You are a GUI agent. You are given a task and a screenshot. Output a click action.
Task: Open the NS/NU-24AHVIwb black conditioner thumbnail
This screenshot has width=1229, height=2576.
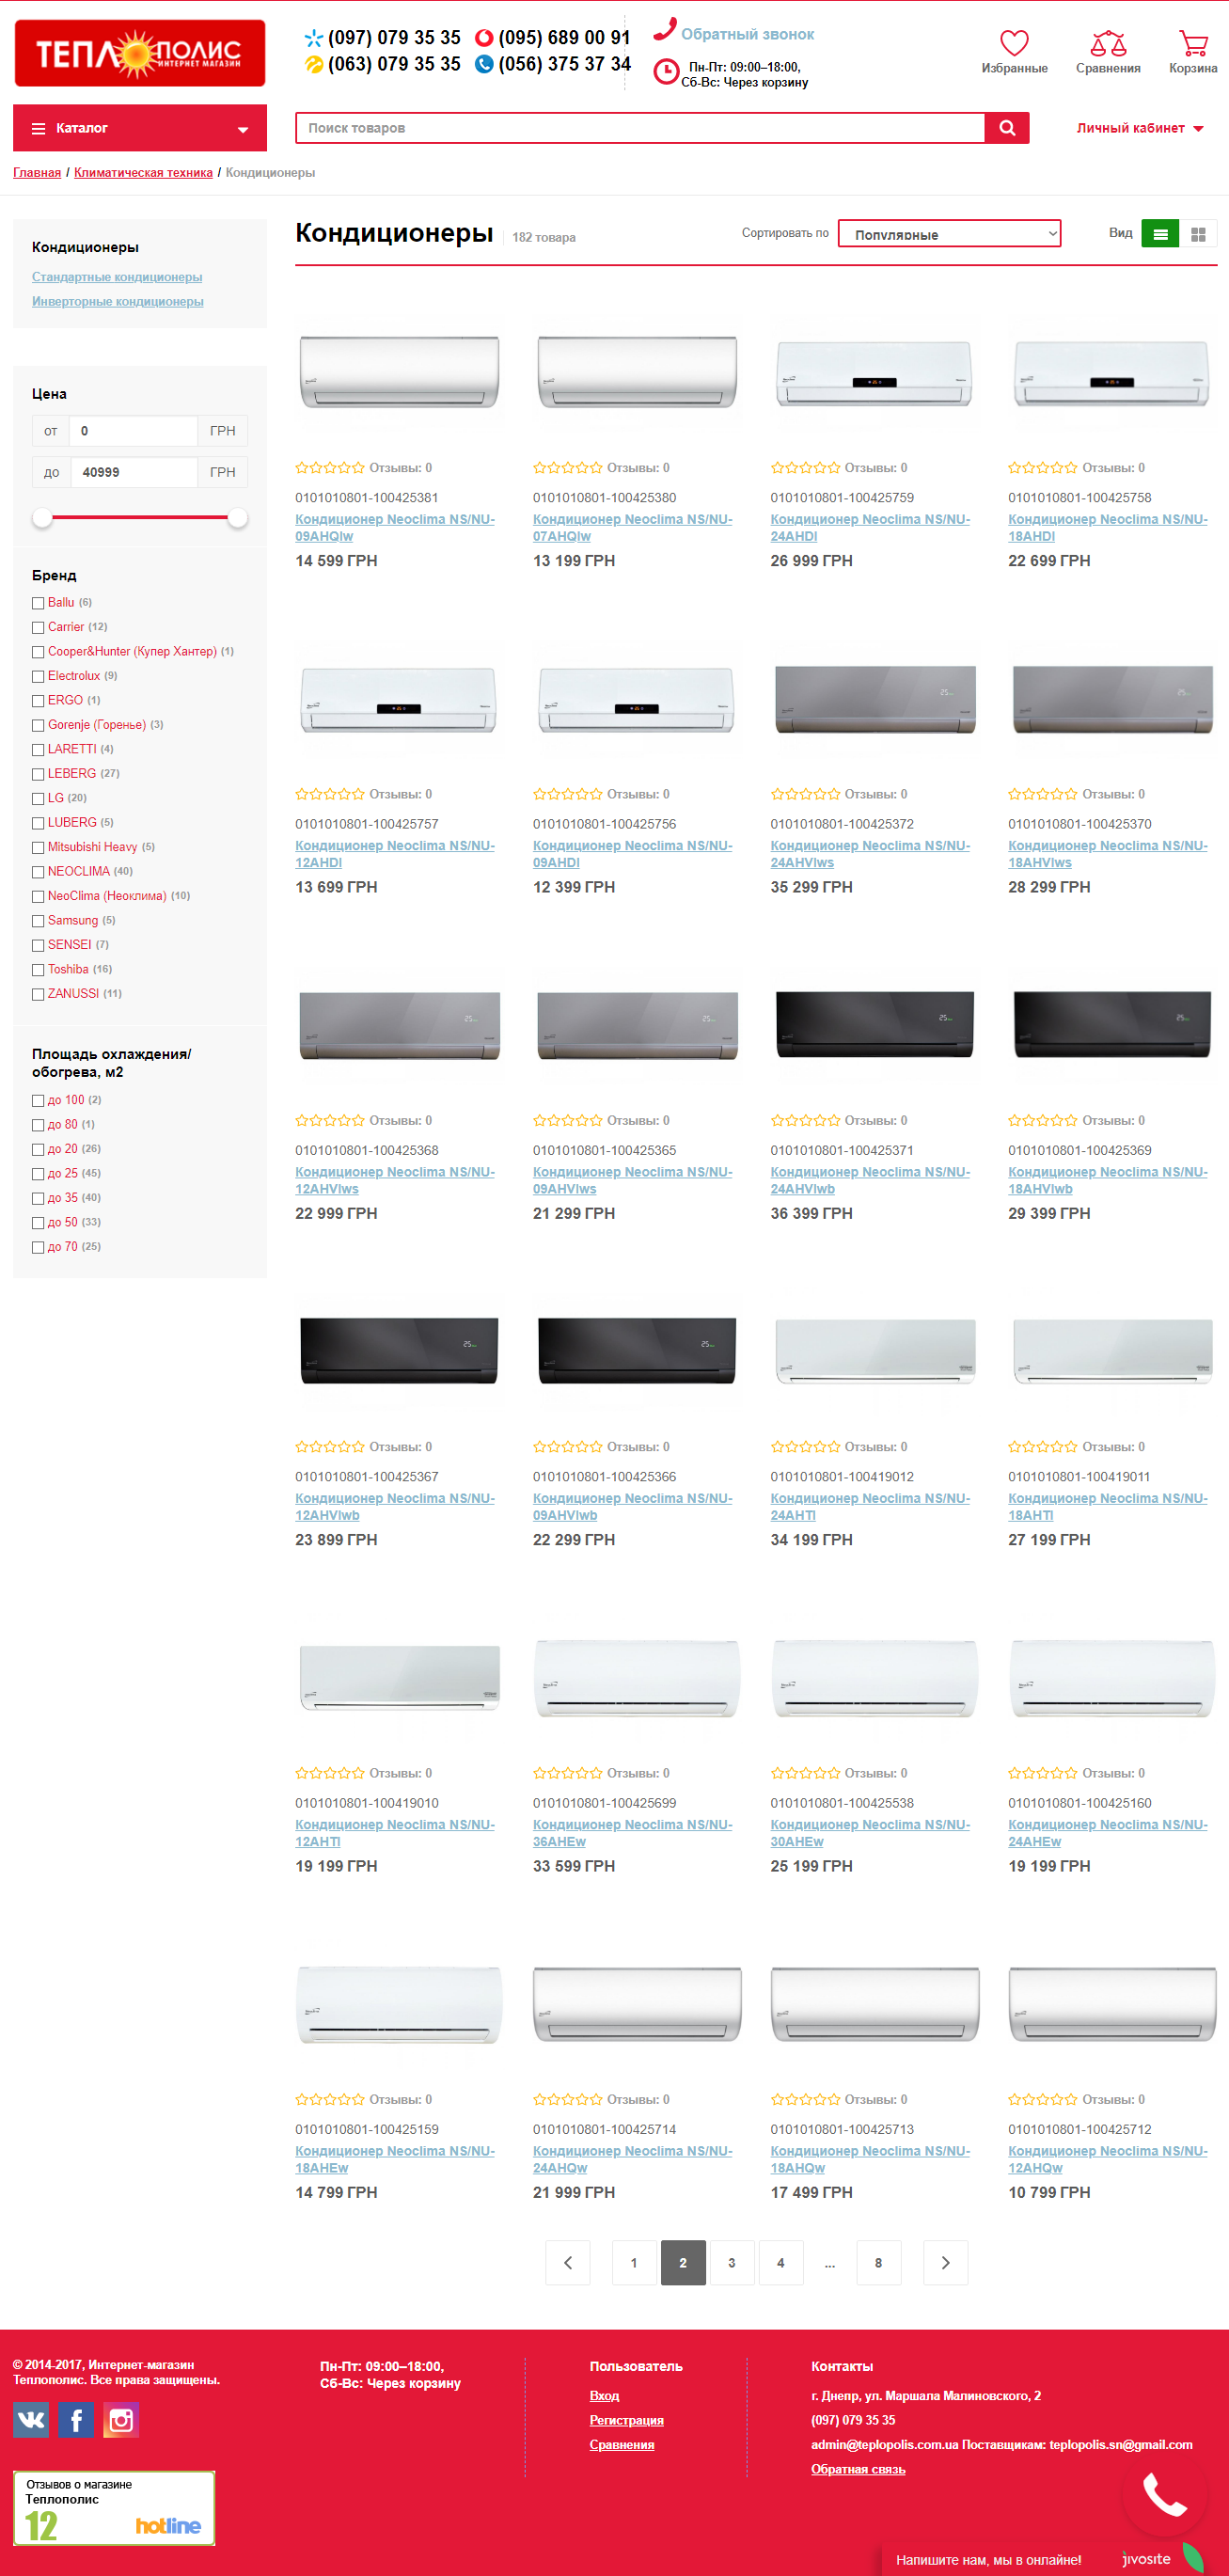(874, 1024)
